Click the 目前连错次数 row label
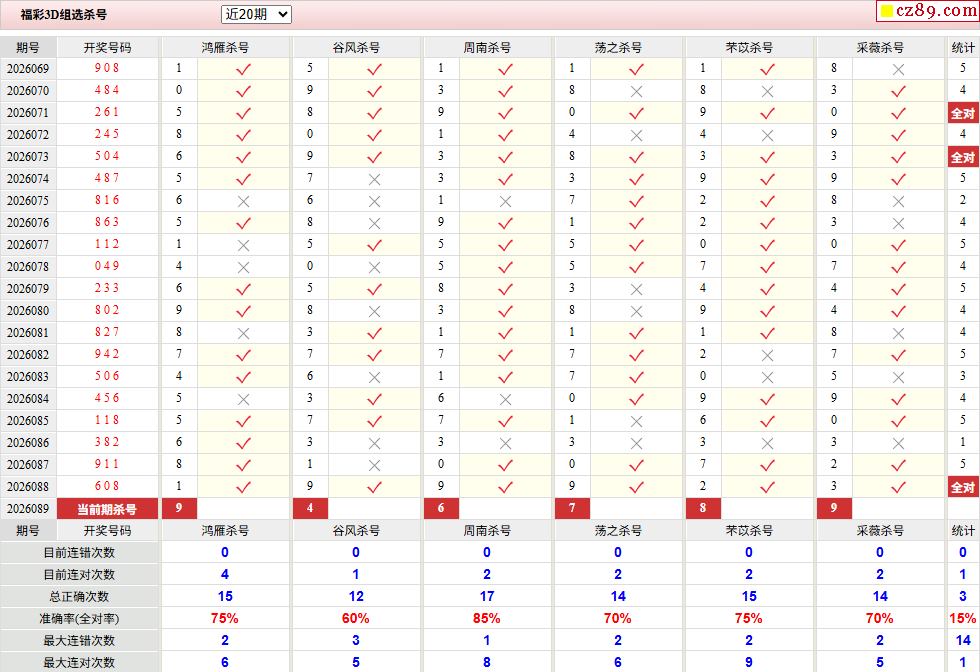This screenshot has height=672, width=980. click(79, 553)
